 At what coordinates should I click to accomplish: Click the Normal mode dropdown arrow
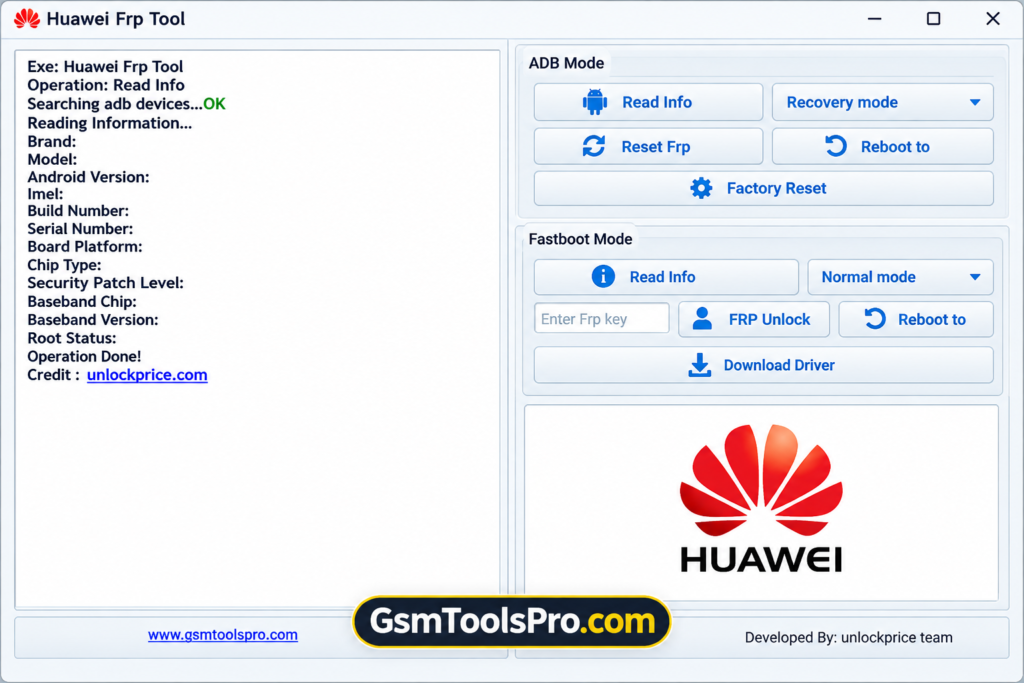click(975, 277)
